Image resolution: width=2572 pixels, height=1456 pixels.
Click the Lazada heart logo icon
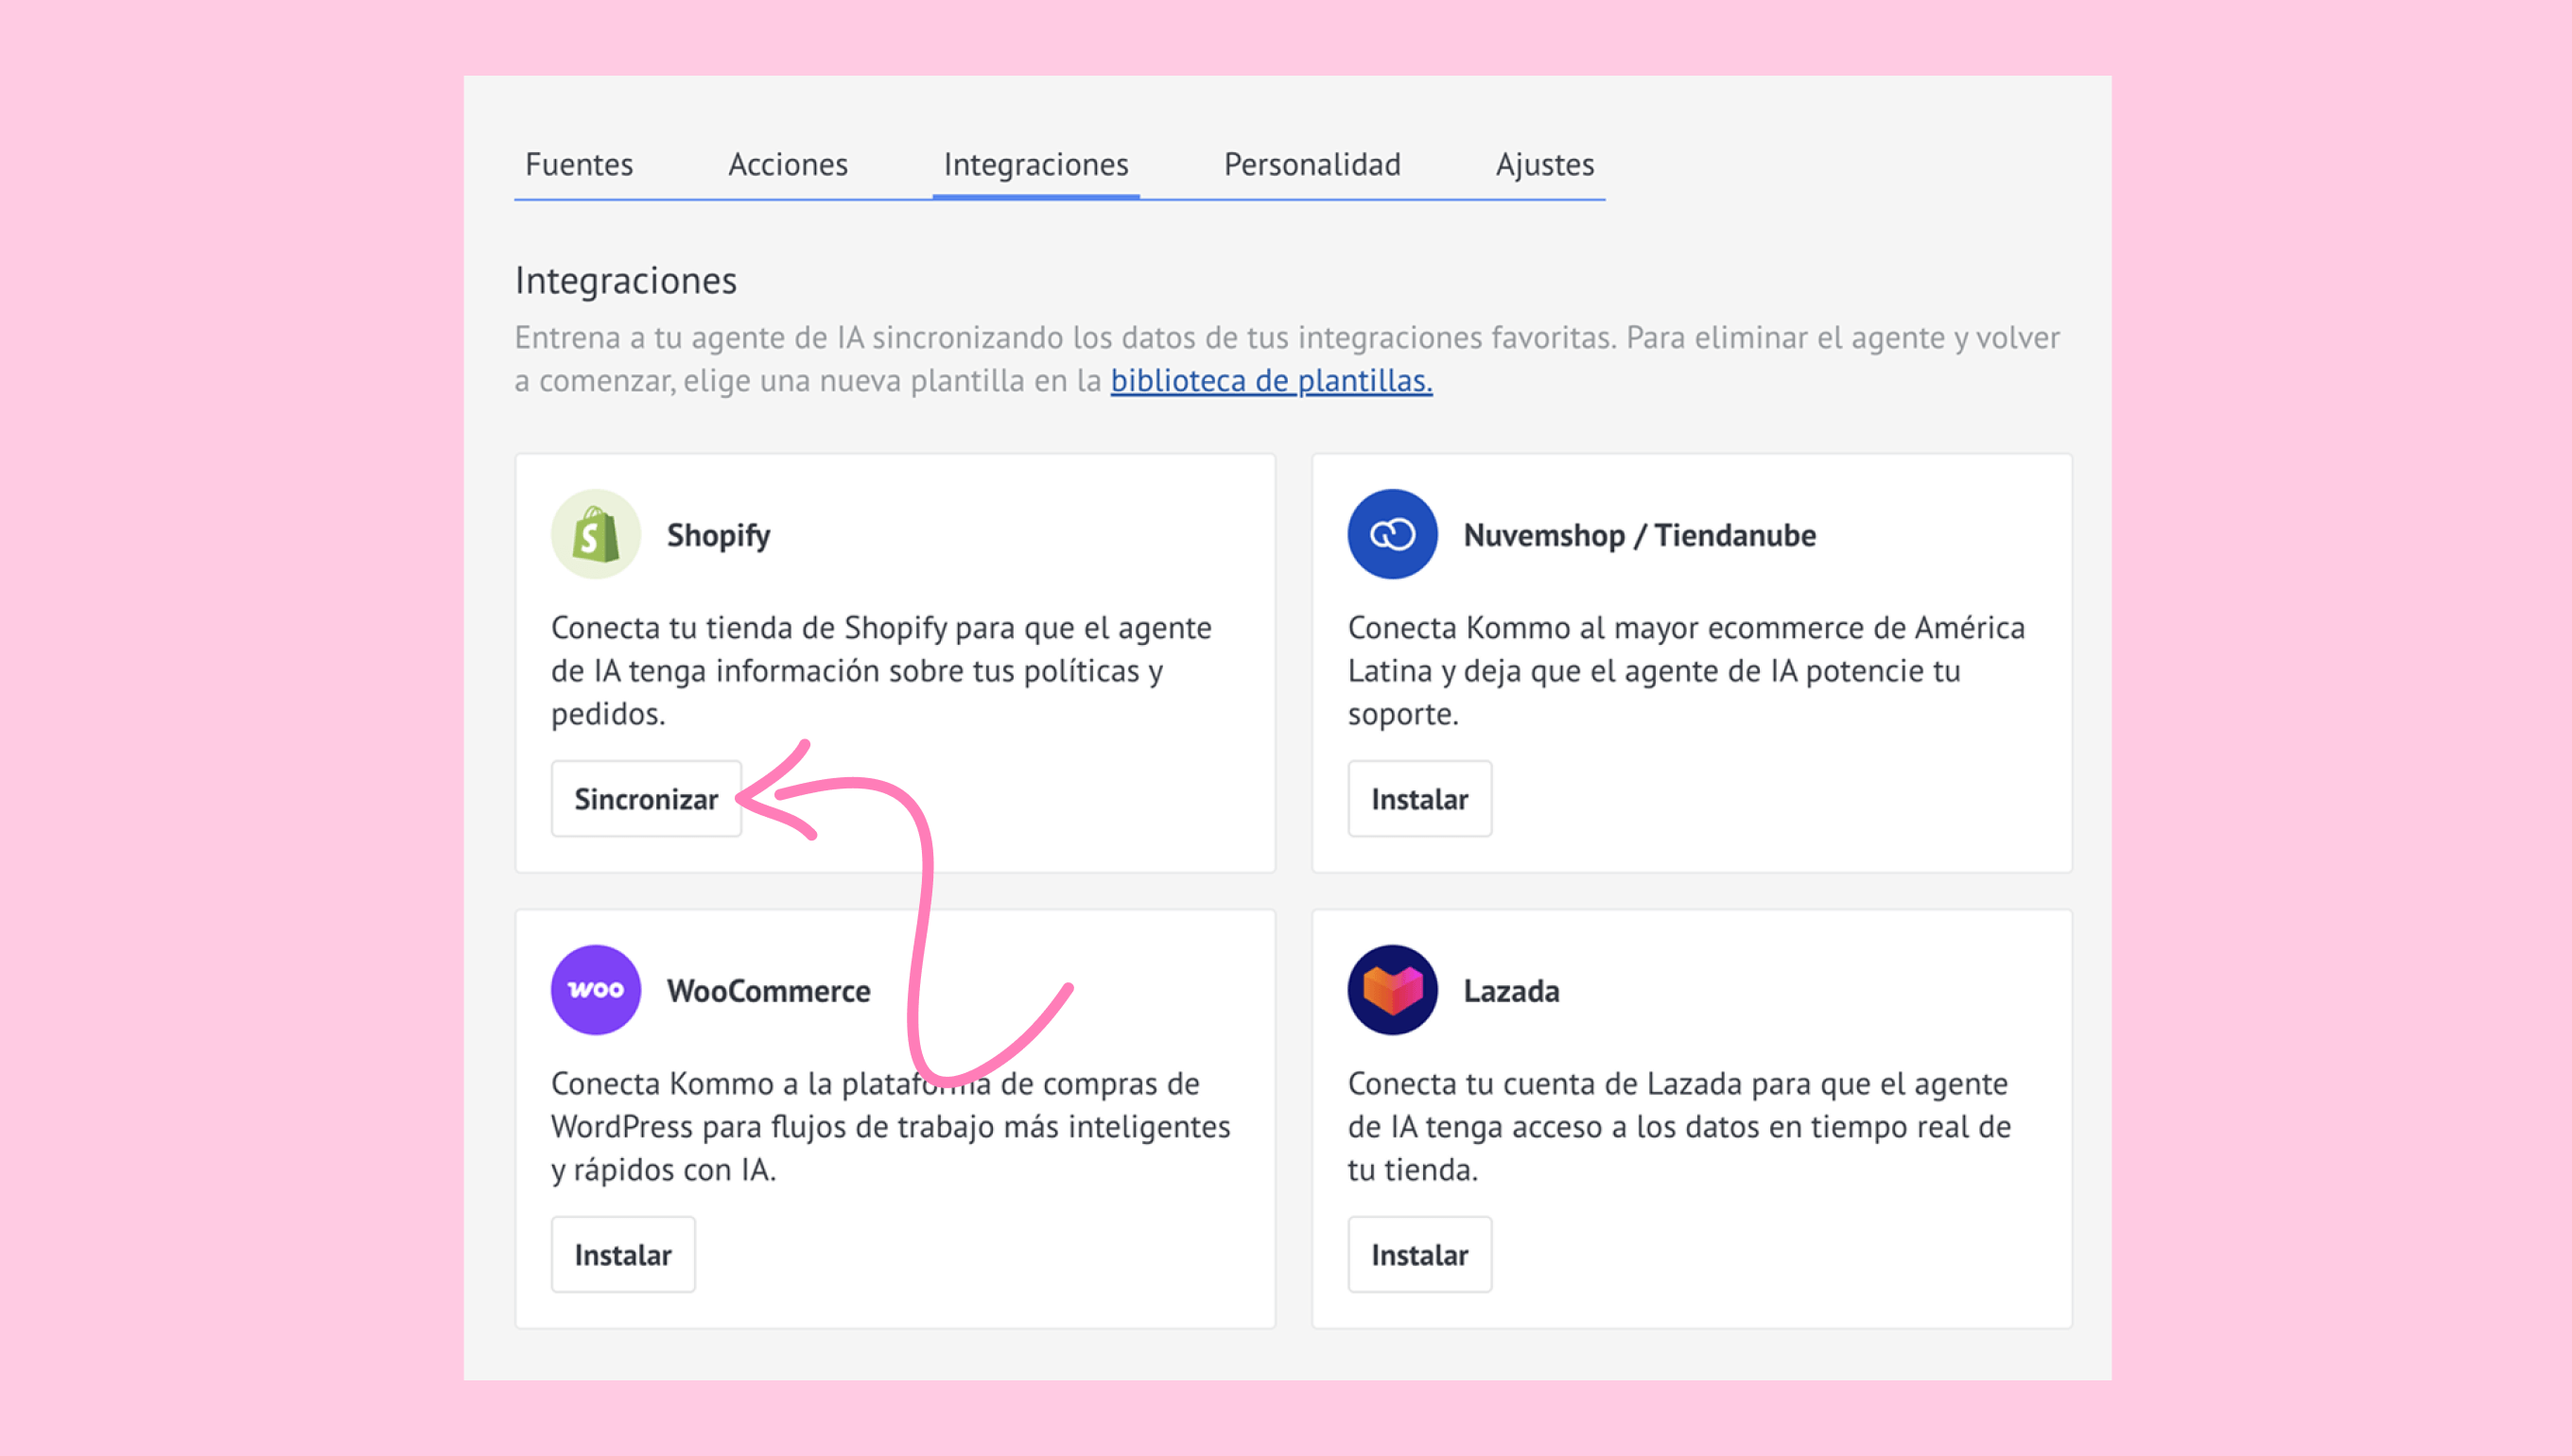1391,989
